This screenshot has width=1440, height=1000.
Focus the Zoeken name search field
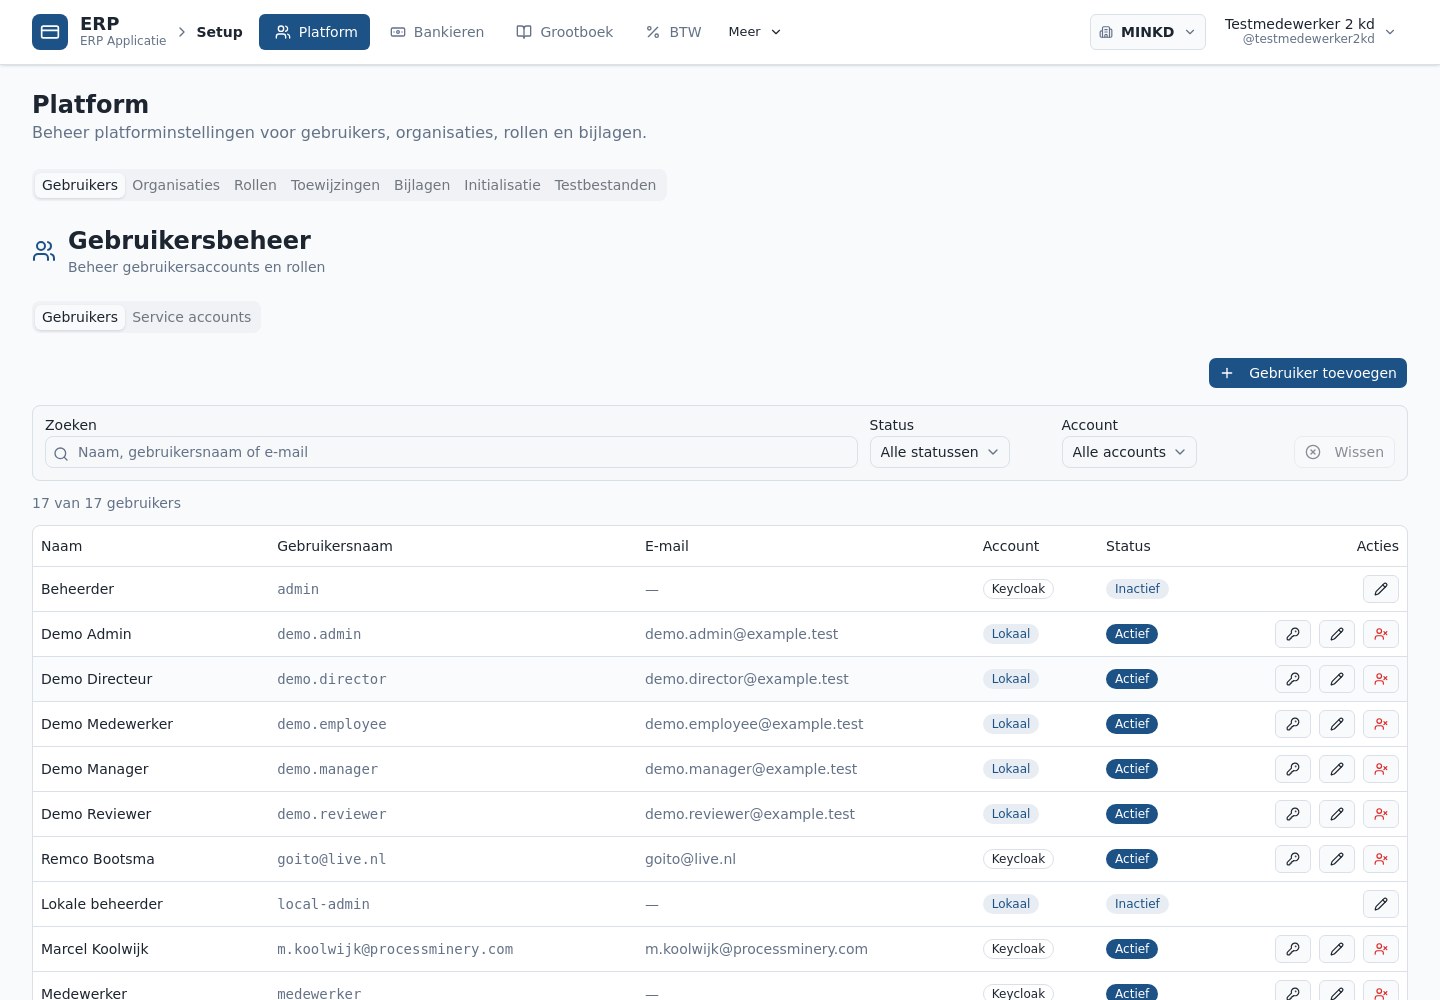pyautogui.click(x=451, y=452)
